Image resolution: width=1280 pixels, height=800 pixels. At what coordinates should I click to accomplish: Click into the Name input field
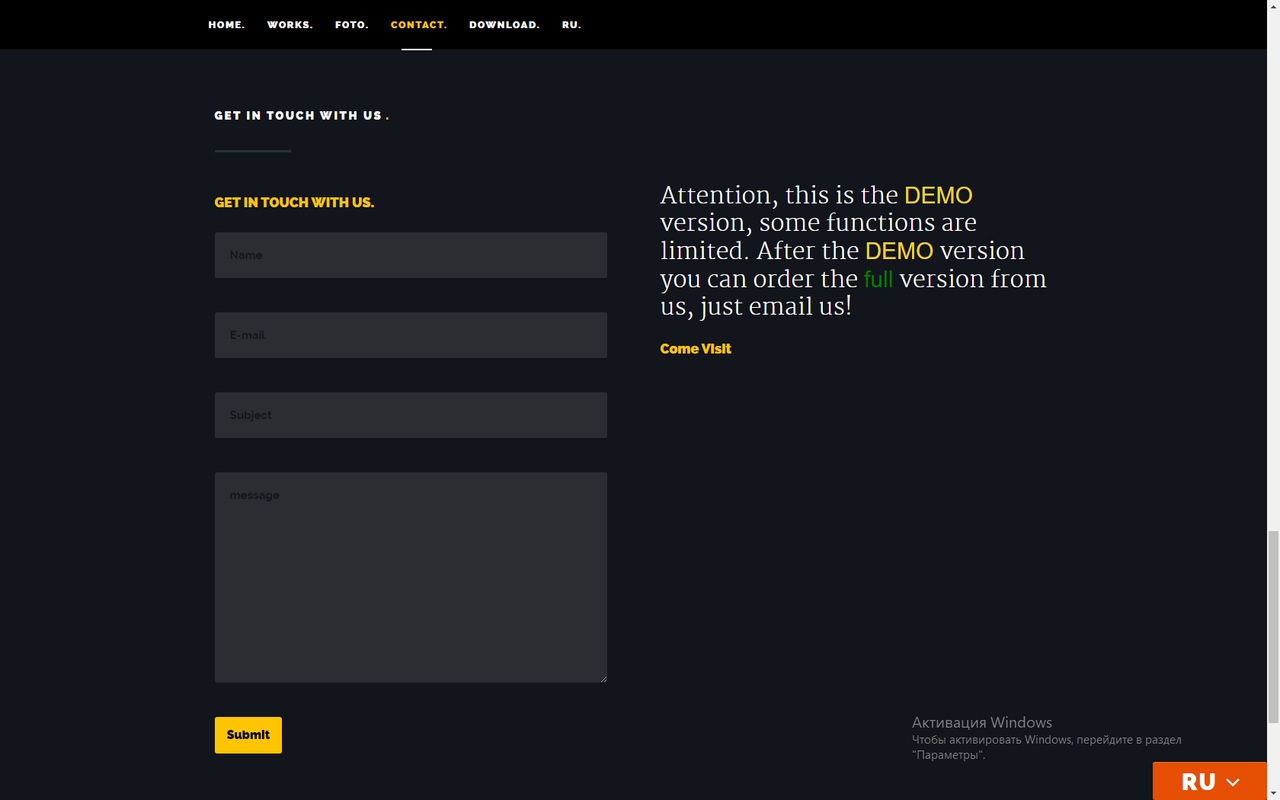[410, 255]
